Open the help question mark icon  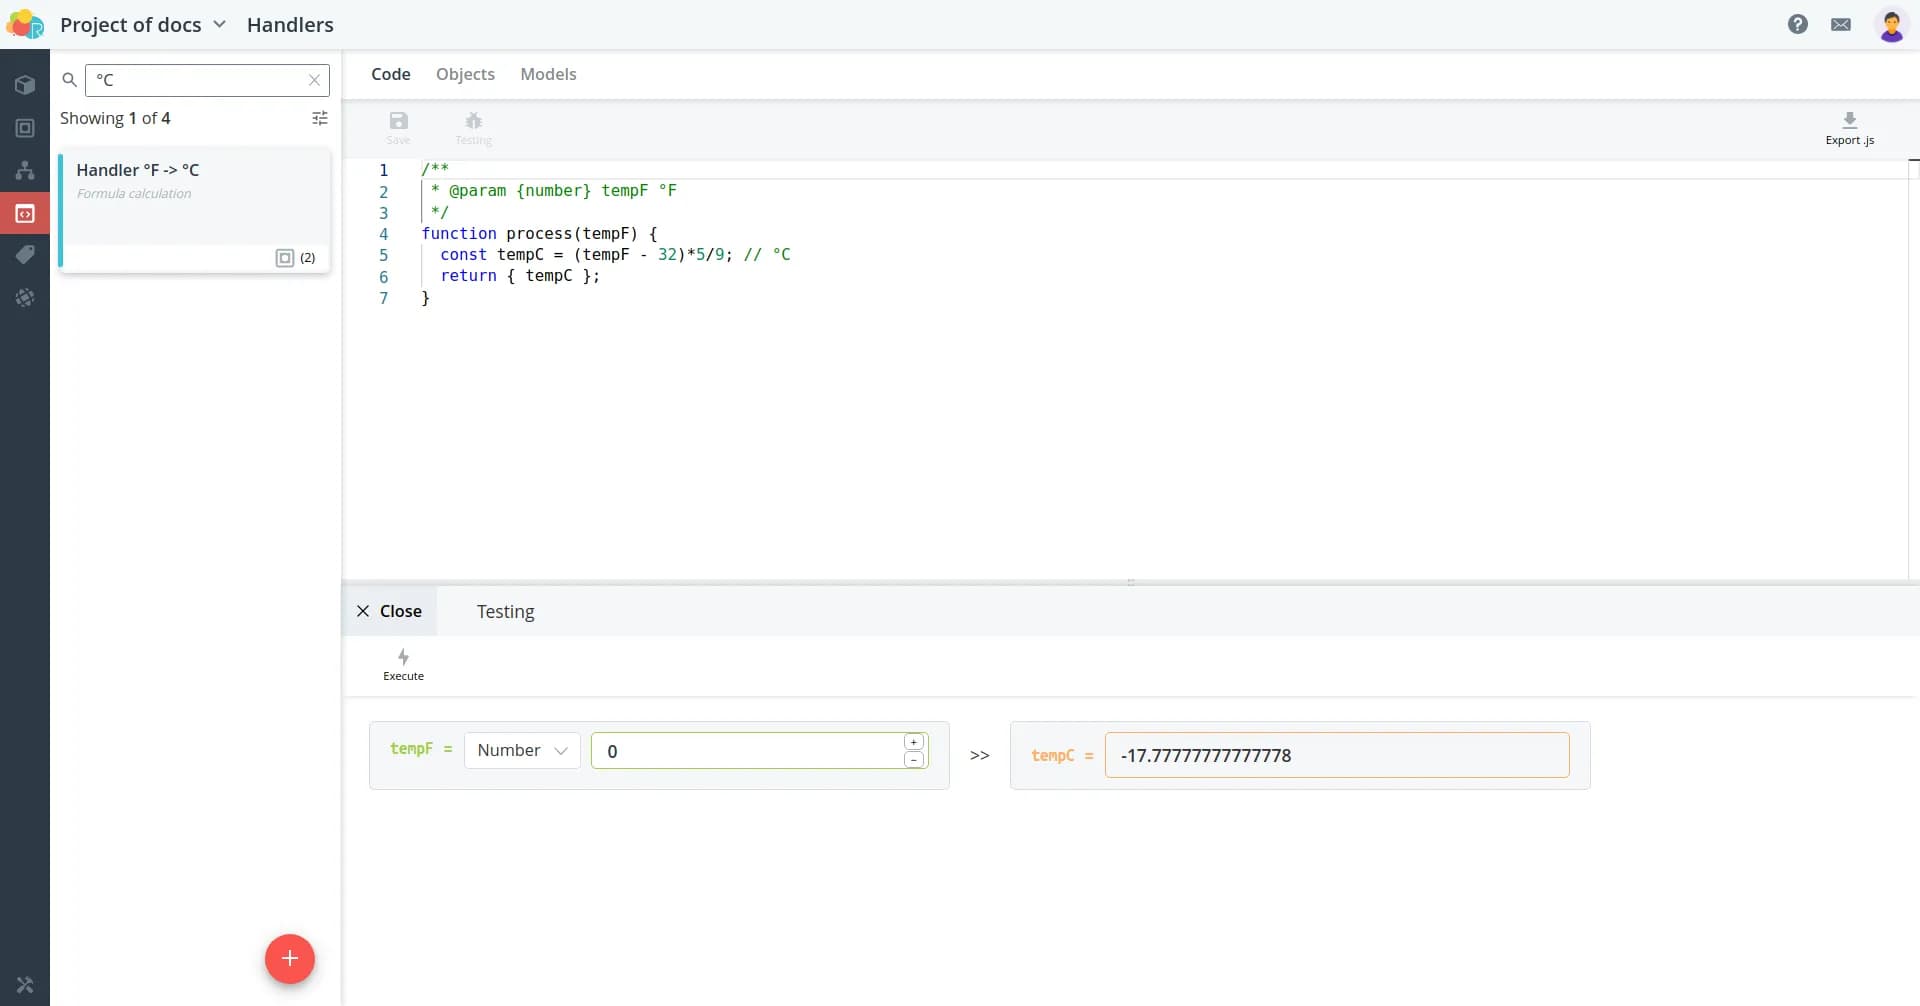pyautogui.click(x=1797, y=25)
